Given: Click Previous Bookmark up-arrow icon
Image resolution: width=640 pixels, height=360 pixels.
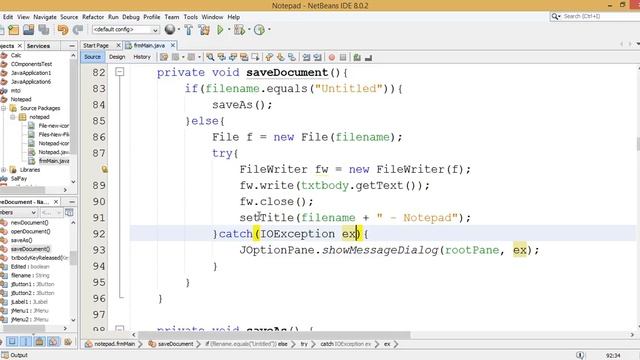Looking at the screenshot, I should [x=269, y=58].
